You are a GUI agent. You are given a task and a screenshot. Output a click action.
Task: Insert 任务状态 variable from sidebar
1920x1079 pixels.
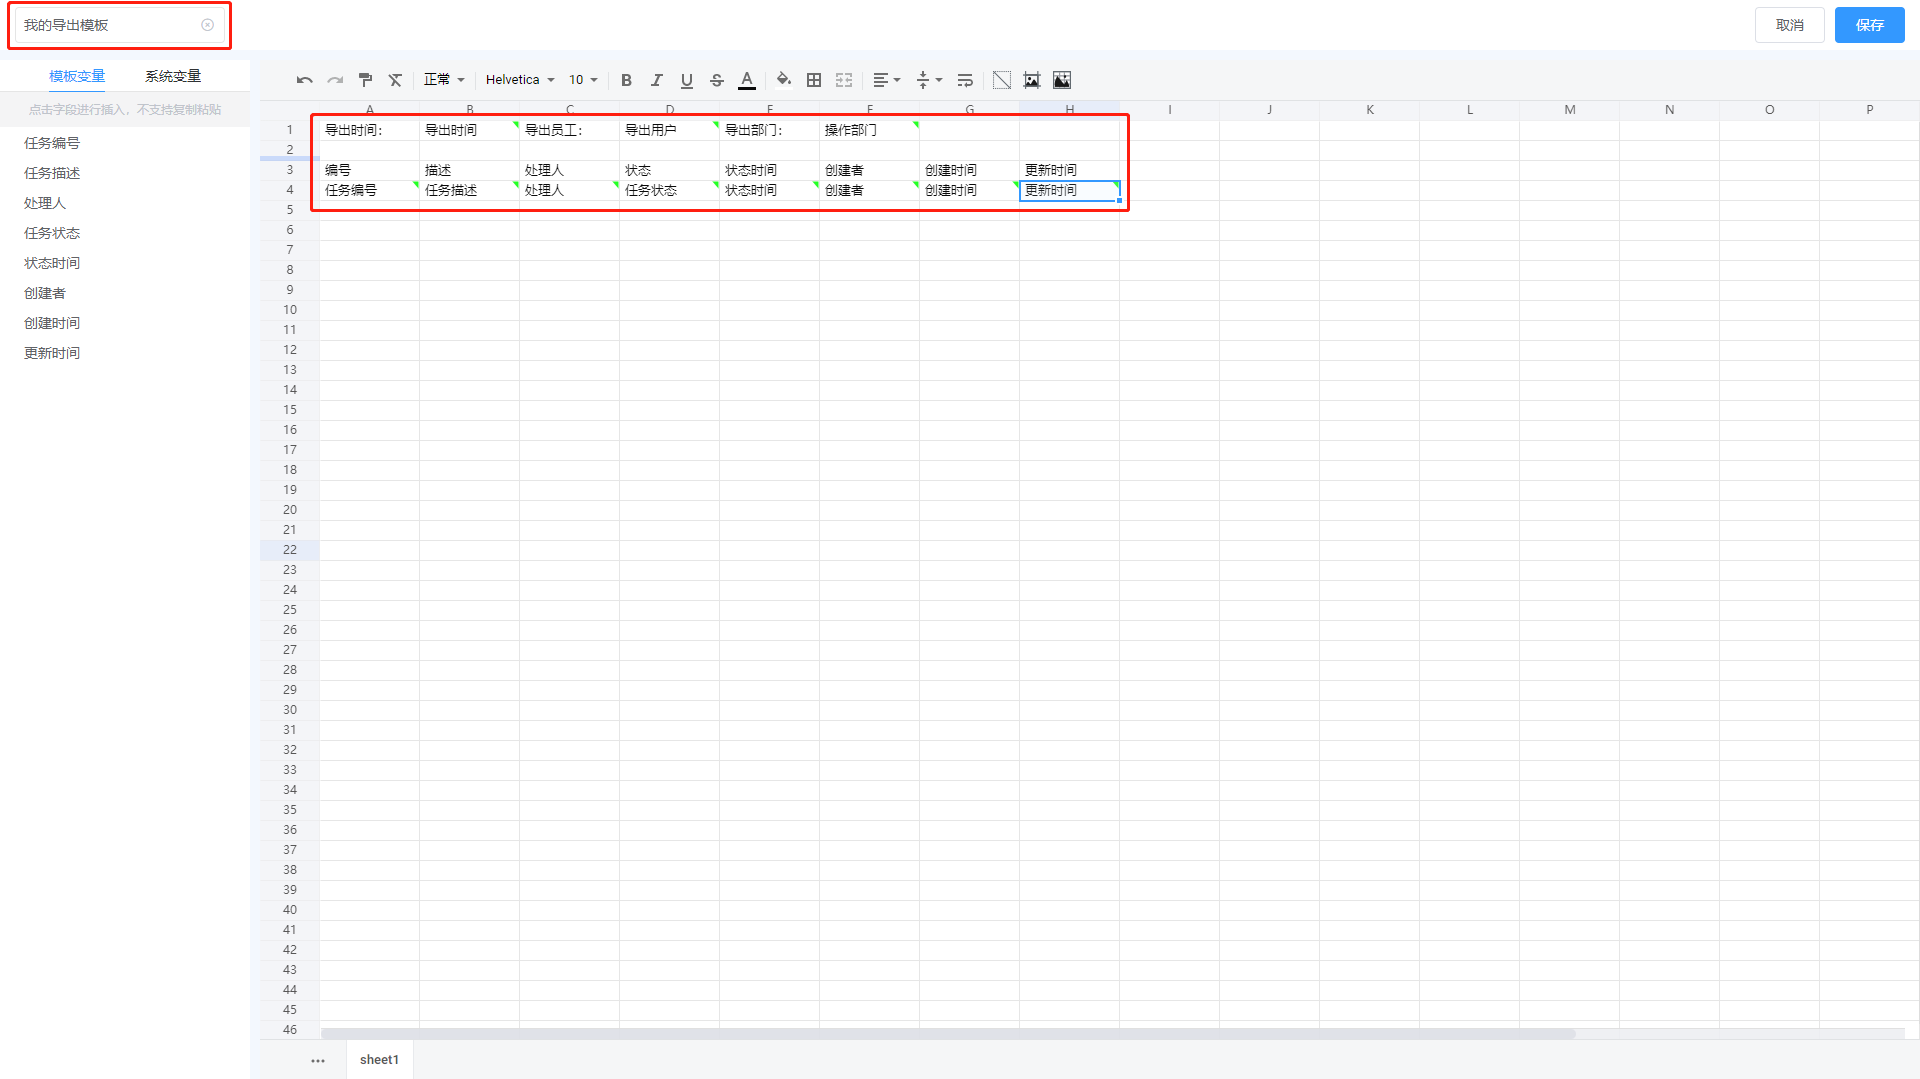pyautogui.click(x=52, y=233)
